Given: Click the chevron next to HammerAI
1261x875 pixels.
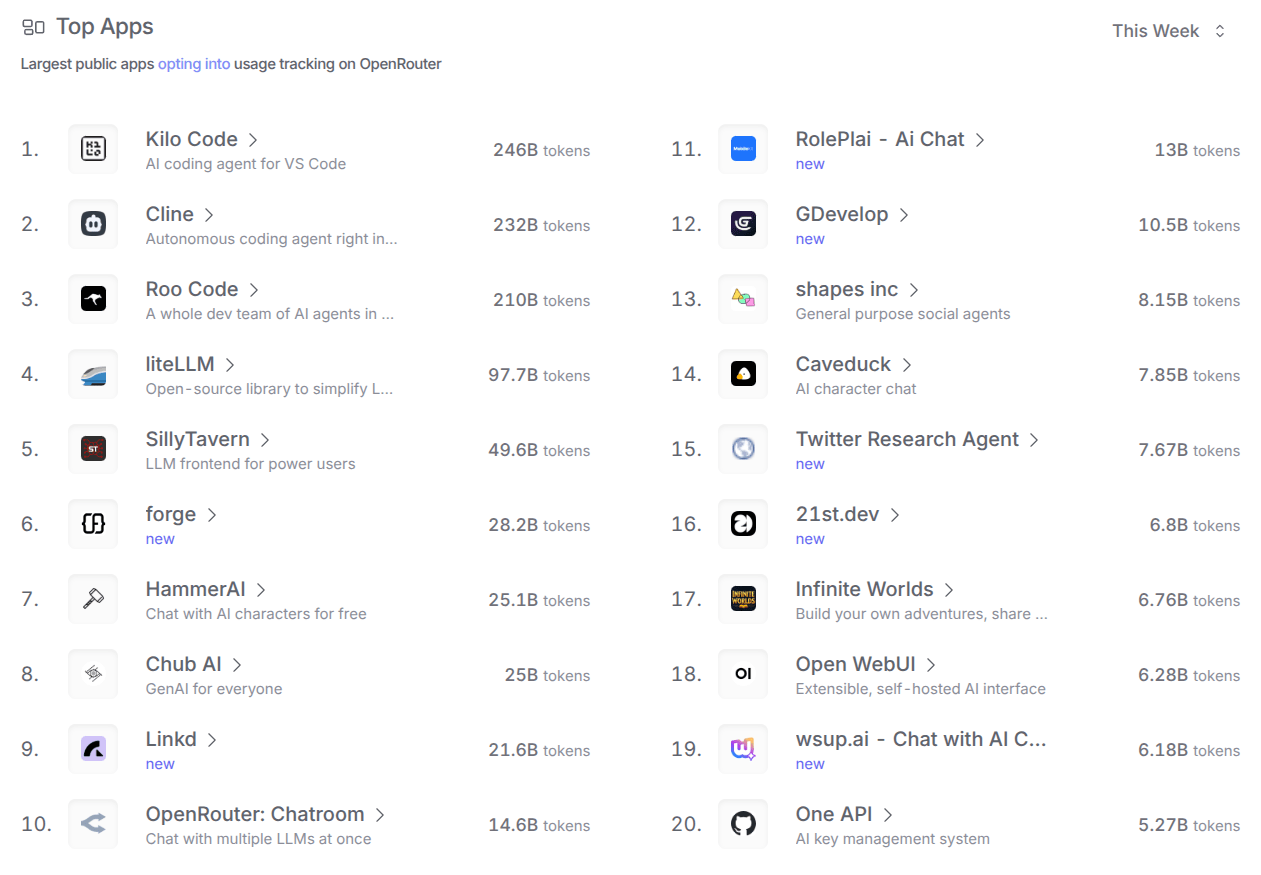Looking at the screenshot, I should [x=261, y=590].
